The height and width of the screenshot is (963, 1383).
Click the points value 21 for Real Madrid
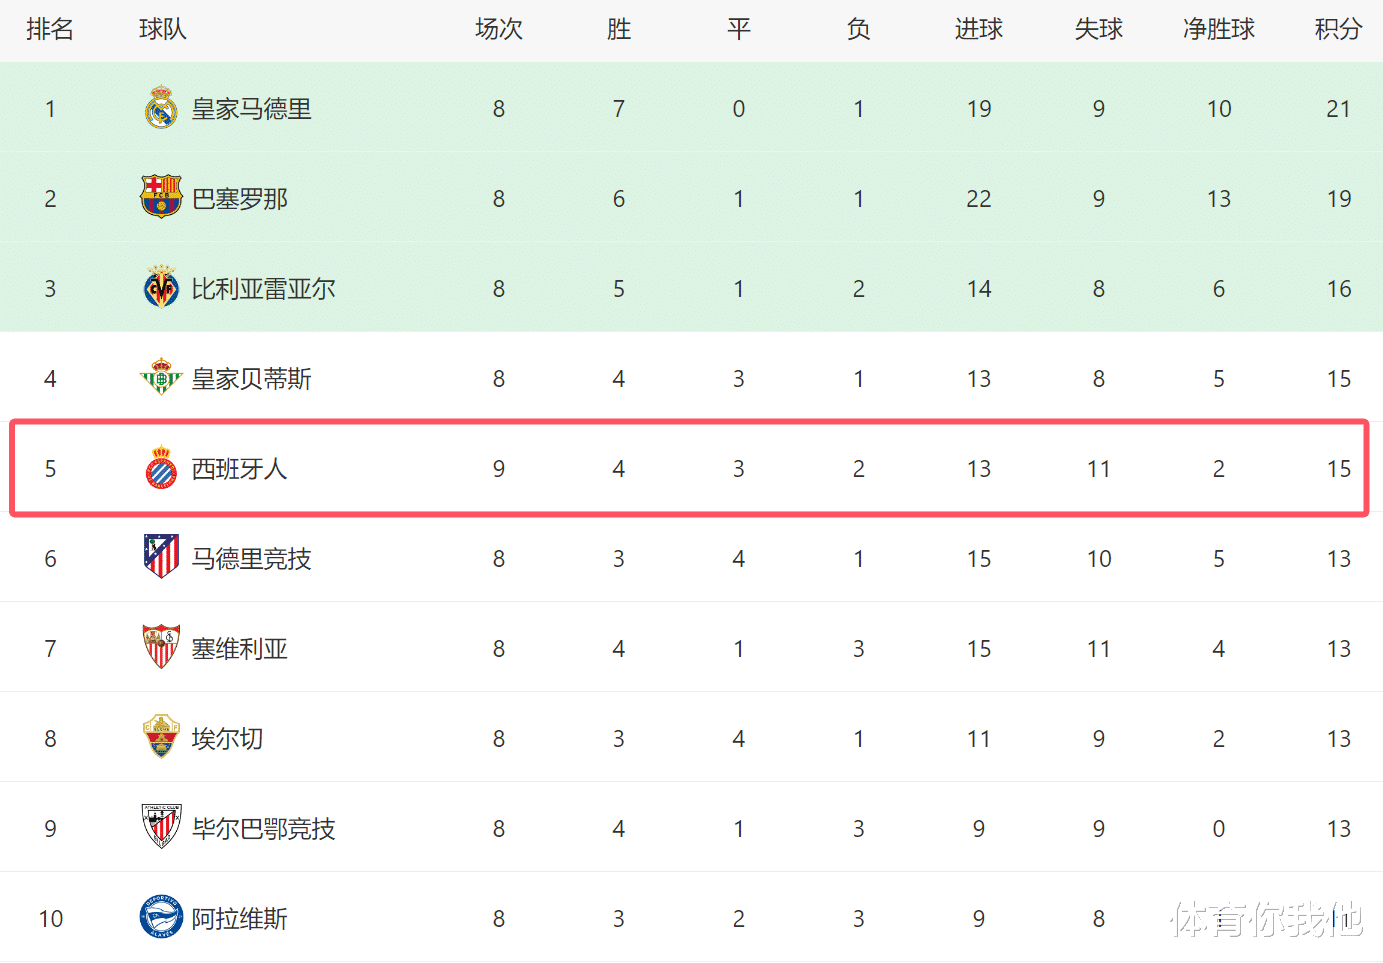[1338, 109]
